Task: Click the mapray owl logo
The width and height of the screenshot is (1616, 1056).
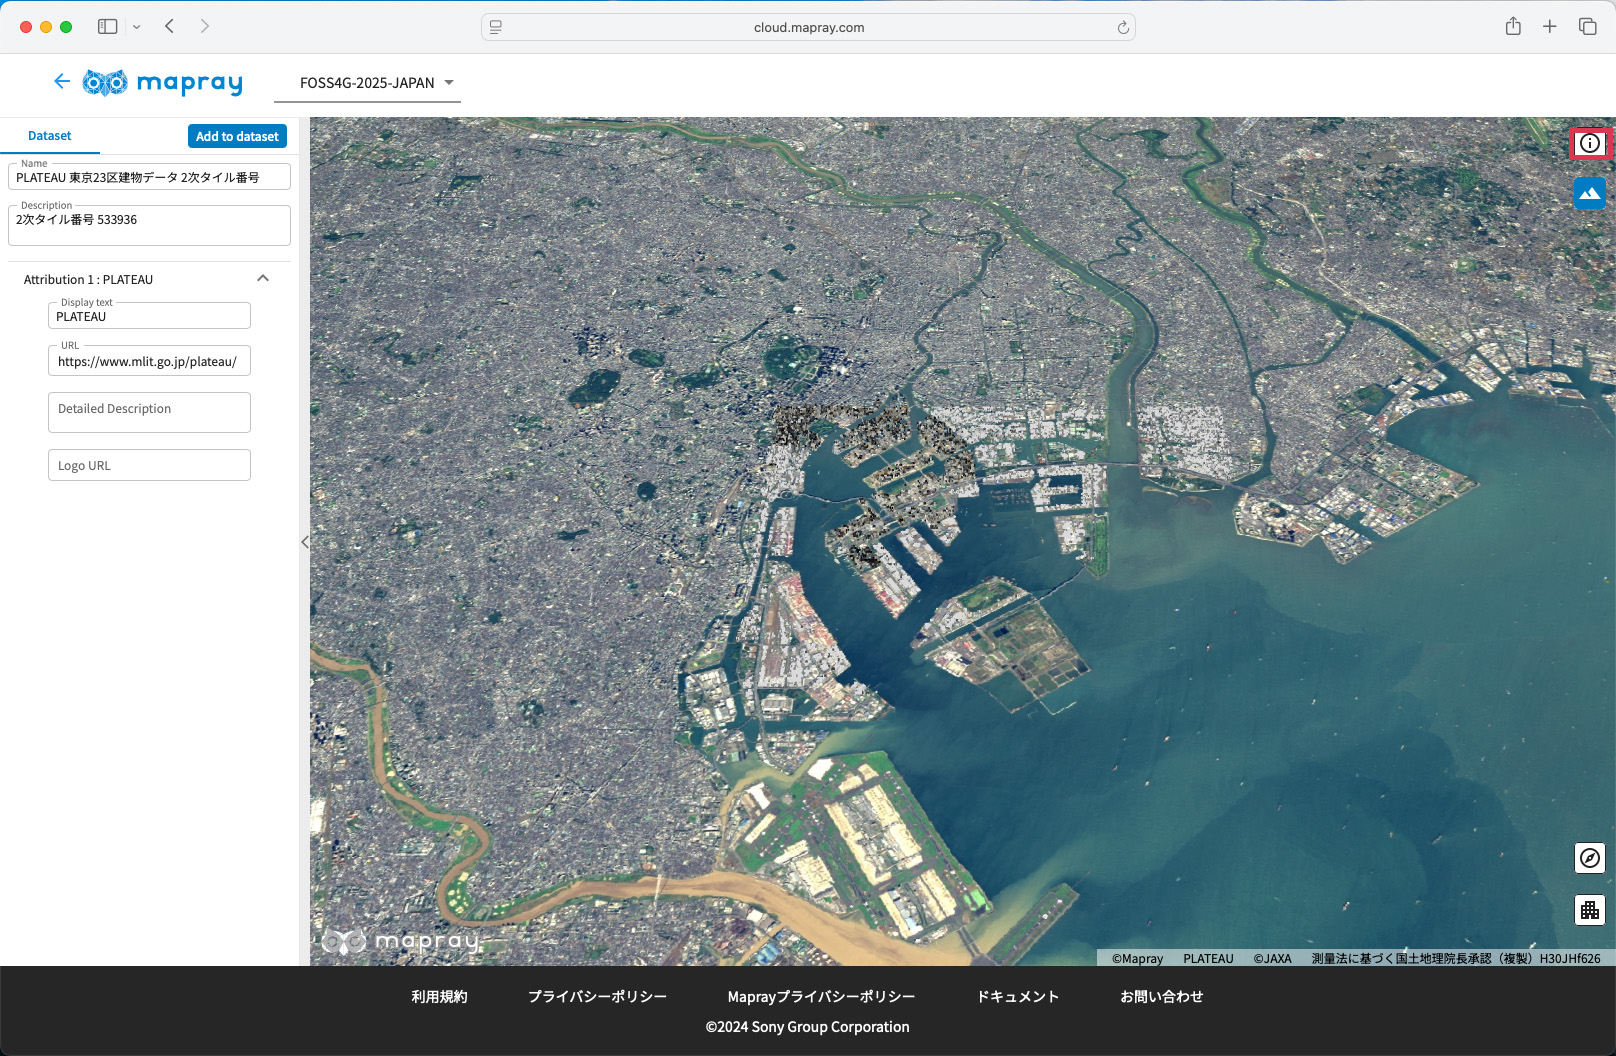Action: pos(105,82)
